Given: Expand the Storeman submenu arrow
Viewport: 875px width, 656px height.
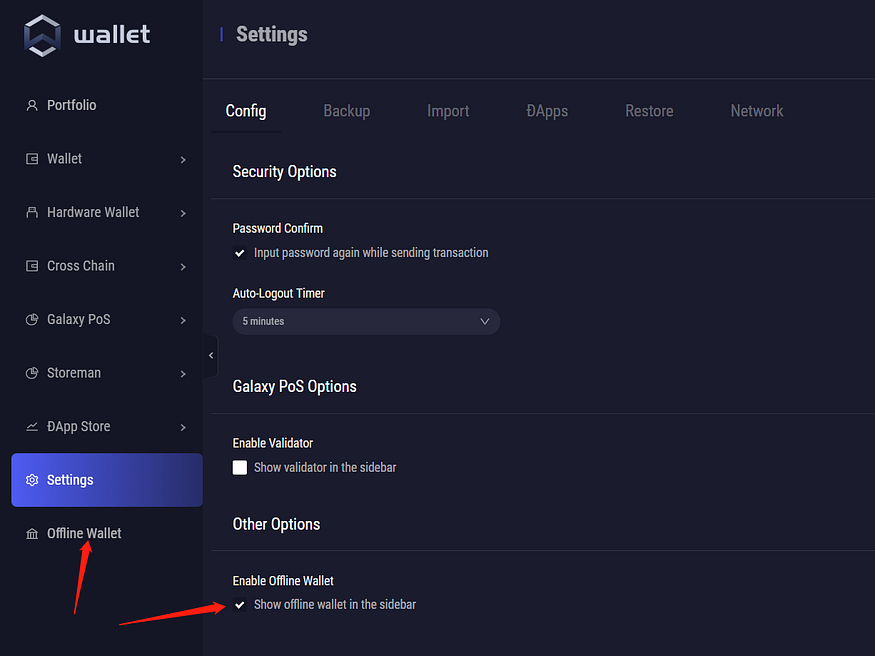Looking at the screenshot, I should click(183, 374).
